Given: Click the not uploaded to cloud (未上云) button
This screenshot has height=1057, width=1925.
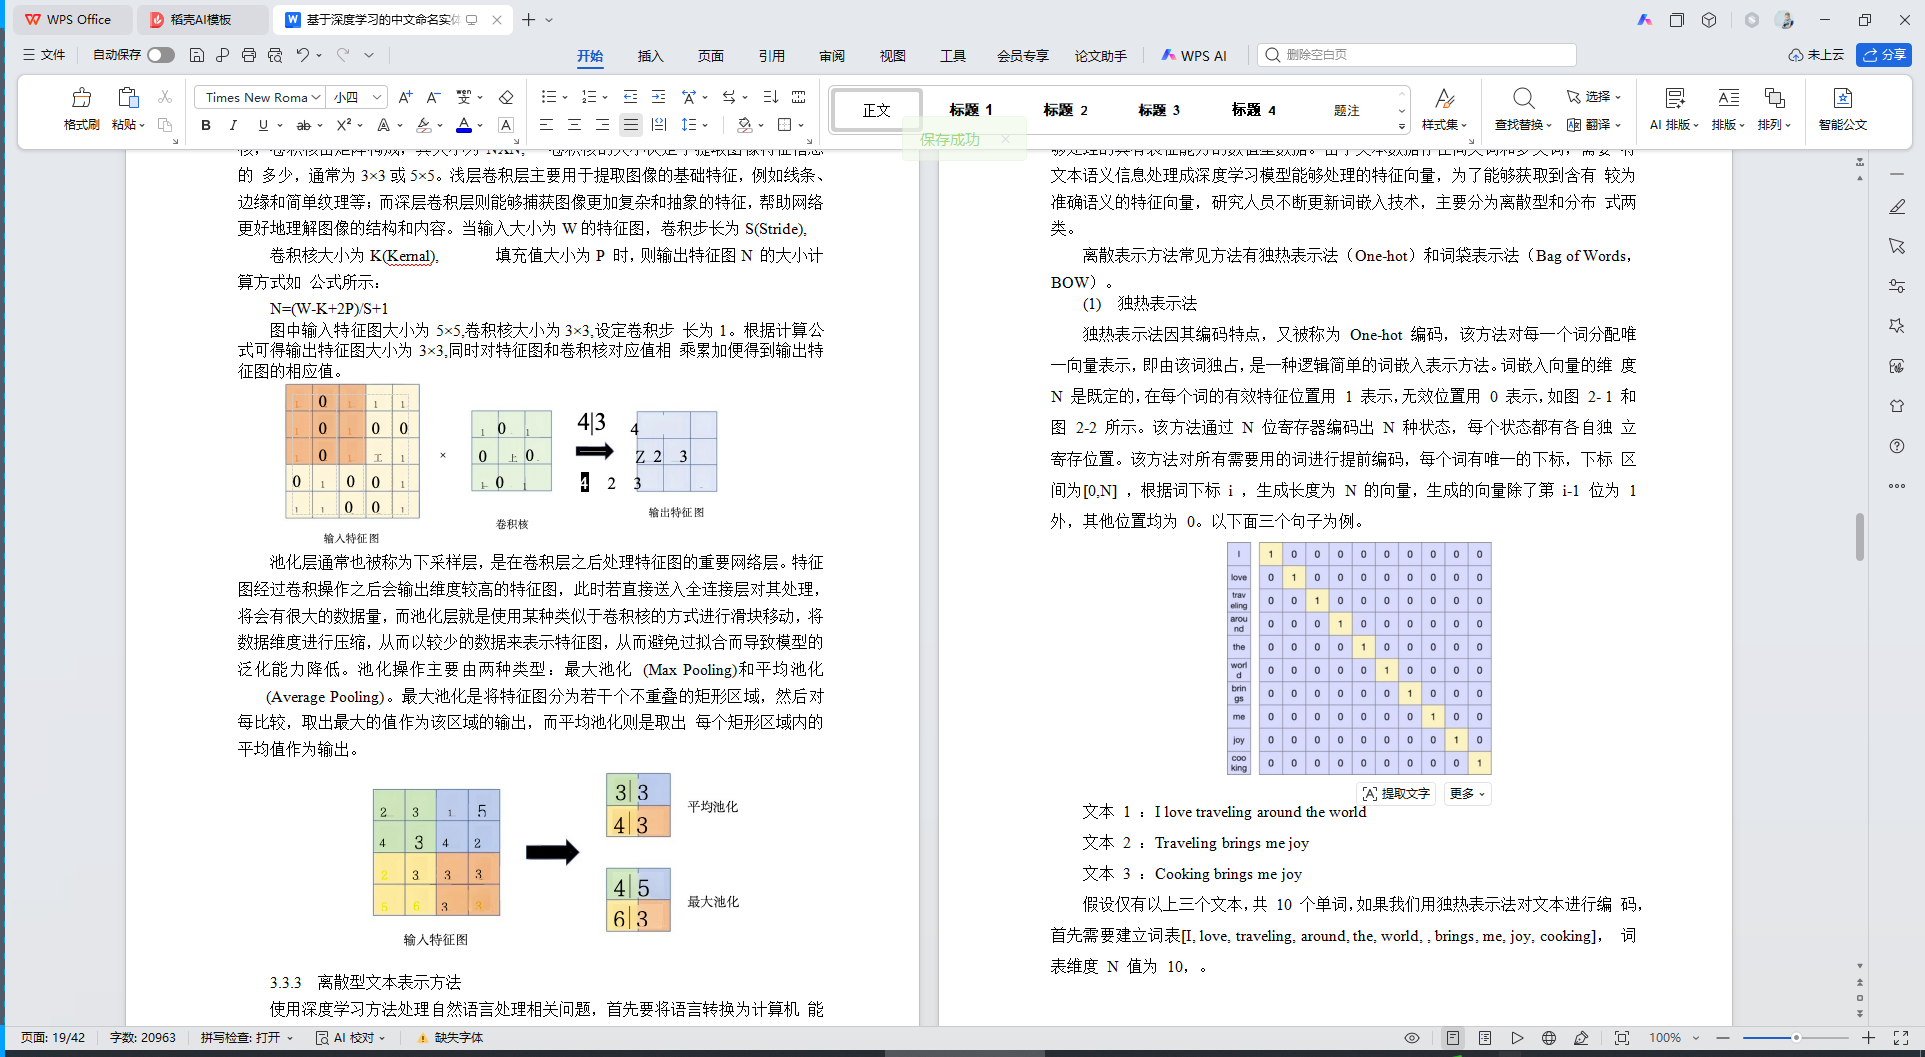Looking at the screenshot, I should (1816, 55).
